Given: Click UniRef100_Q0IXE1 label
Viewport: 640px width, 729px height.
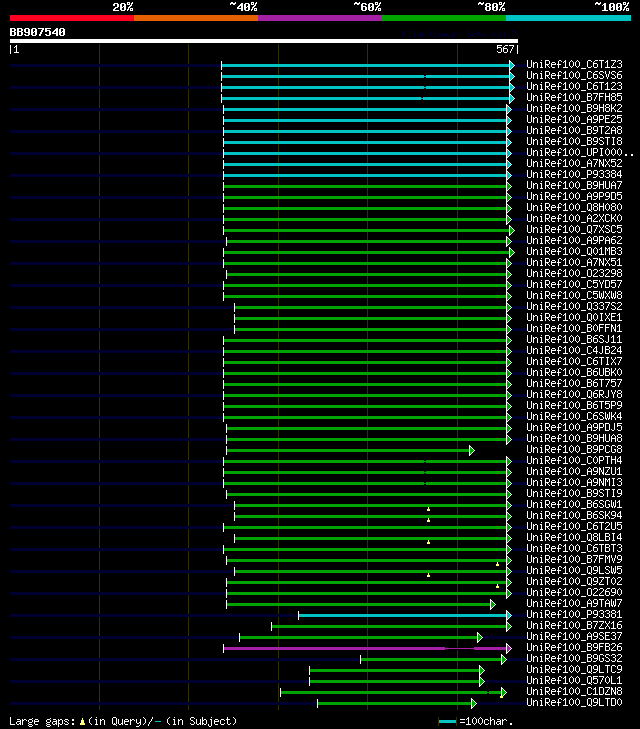Looking at the screenshot, I should coord(574,318).
